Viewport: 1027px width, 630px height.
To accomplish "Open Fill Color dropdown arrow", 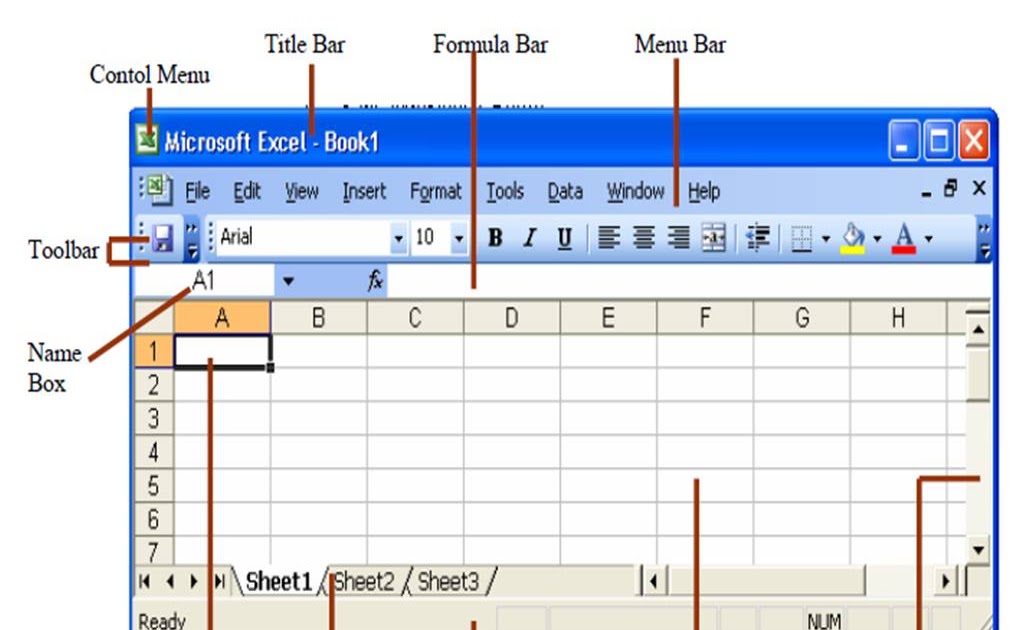I will pyautogui.click(x=876, y=238).
